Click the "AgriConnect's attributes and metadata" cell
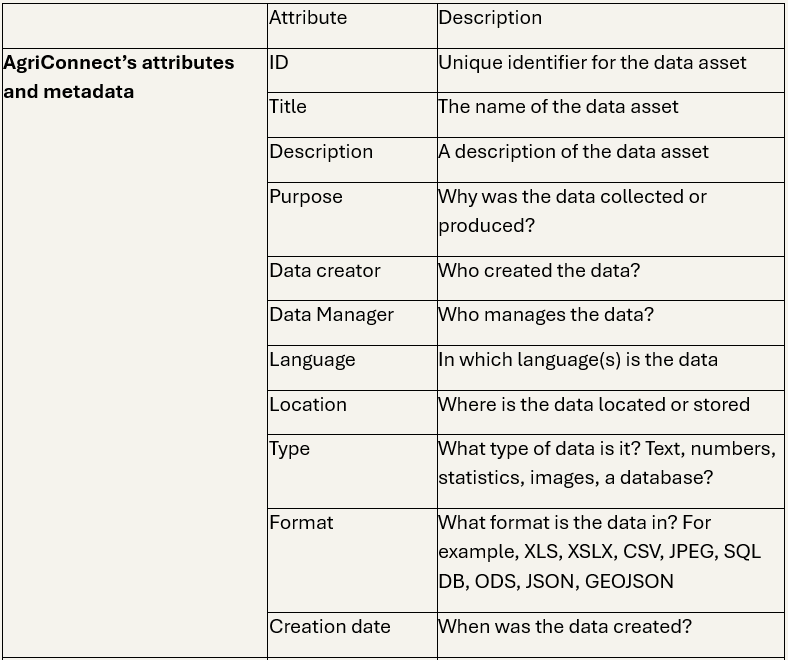The height and width of the screenshot is (660, 788). (x=118, y=77)
